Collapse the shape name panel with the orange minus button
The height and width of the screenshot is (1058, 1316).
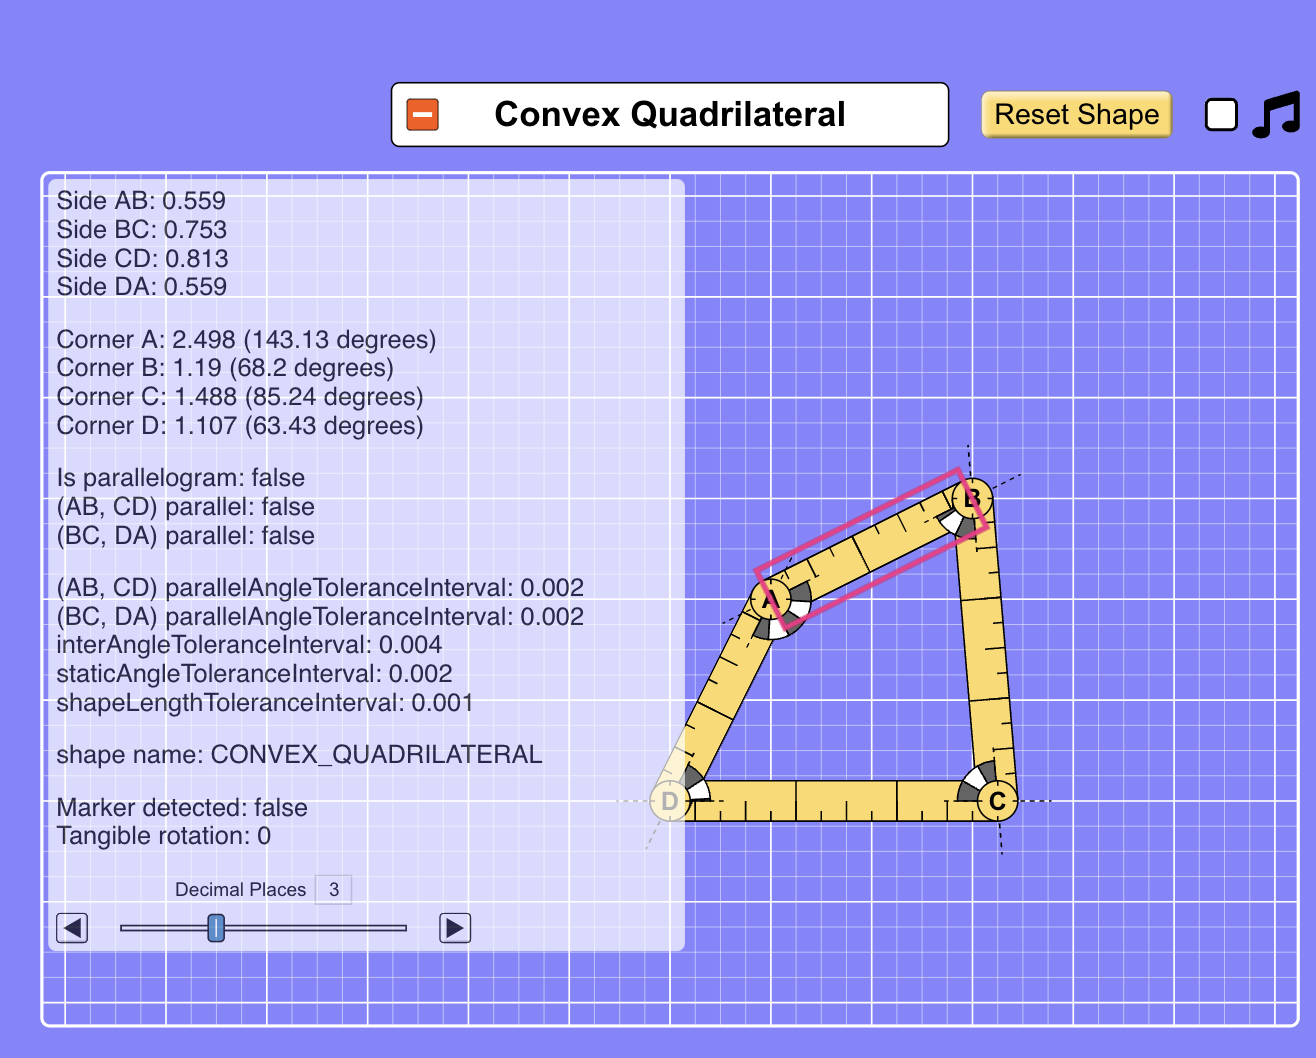coord(423,115)
